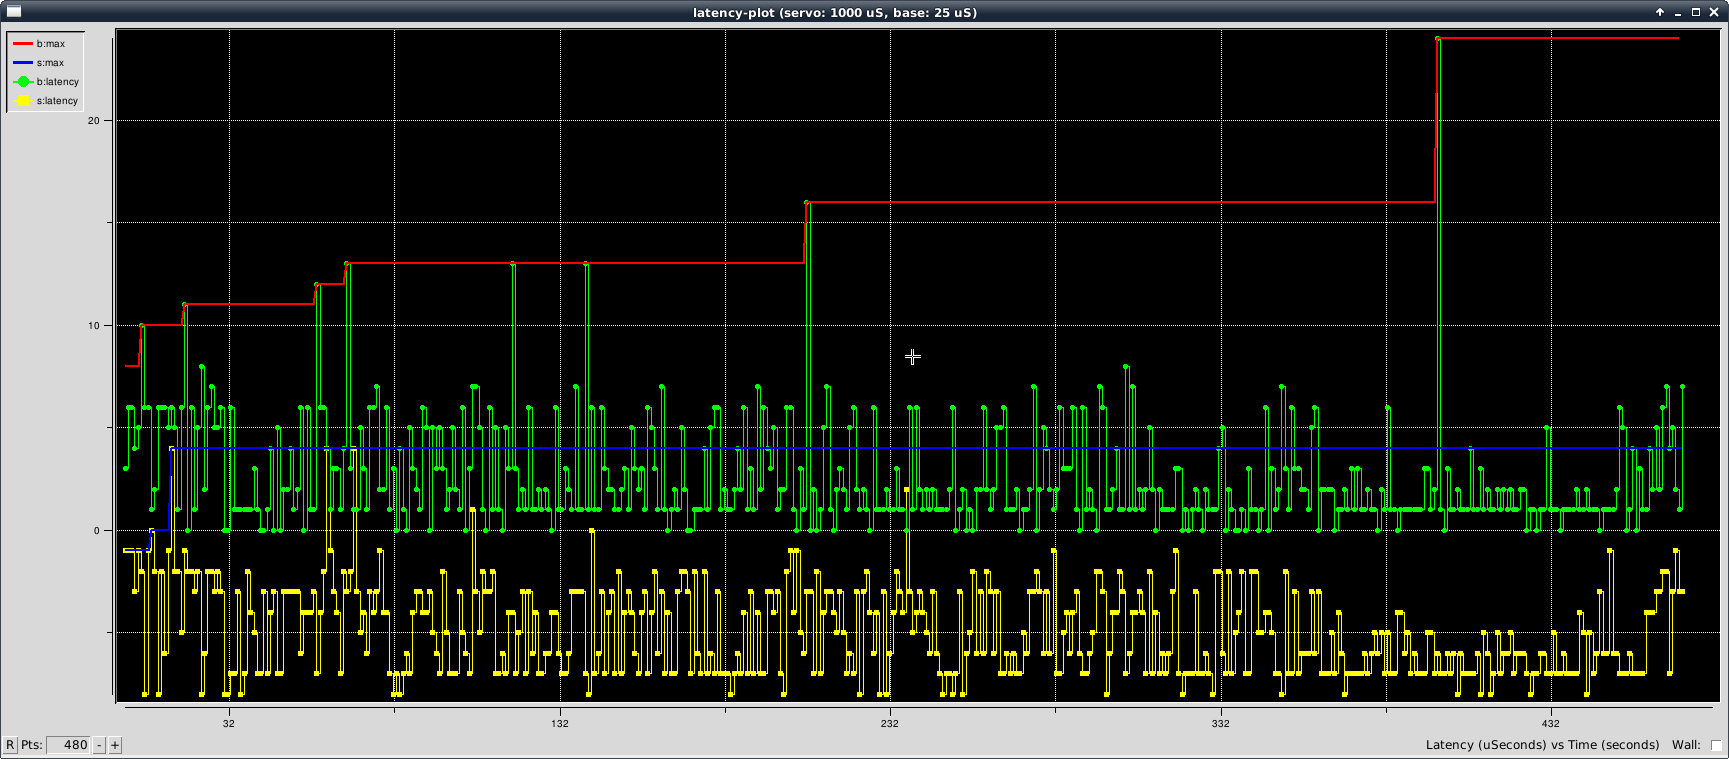Click the x-axis label 432
This screenshot has width=1729, height=759.
tap(1551, 723)
